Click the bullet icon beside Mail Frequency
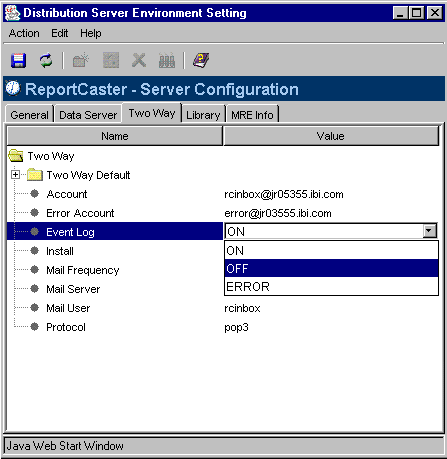Viewport: 447px width, 459px height. (x=35, y=270)
